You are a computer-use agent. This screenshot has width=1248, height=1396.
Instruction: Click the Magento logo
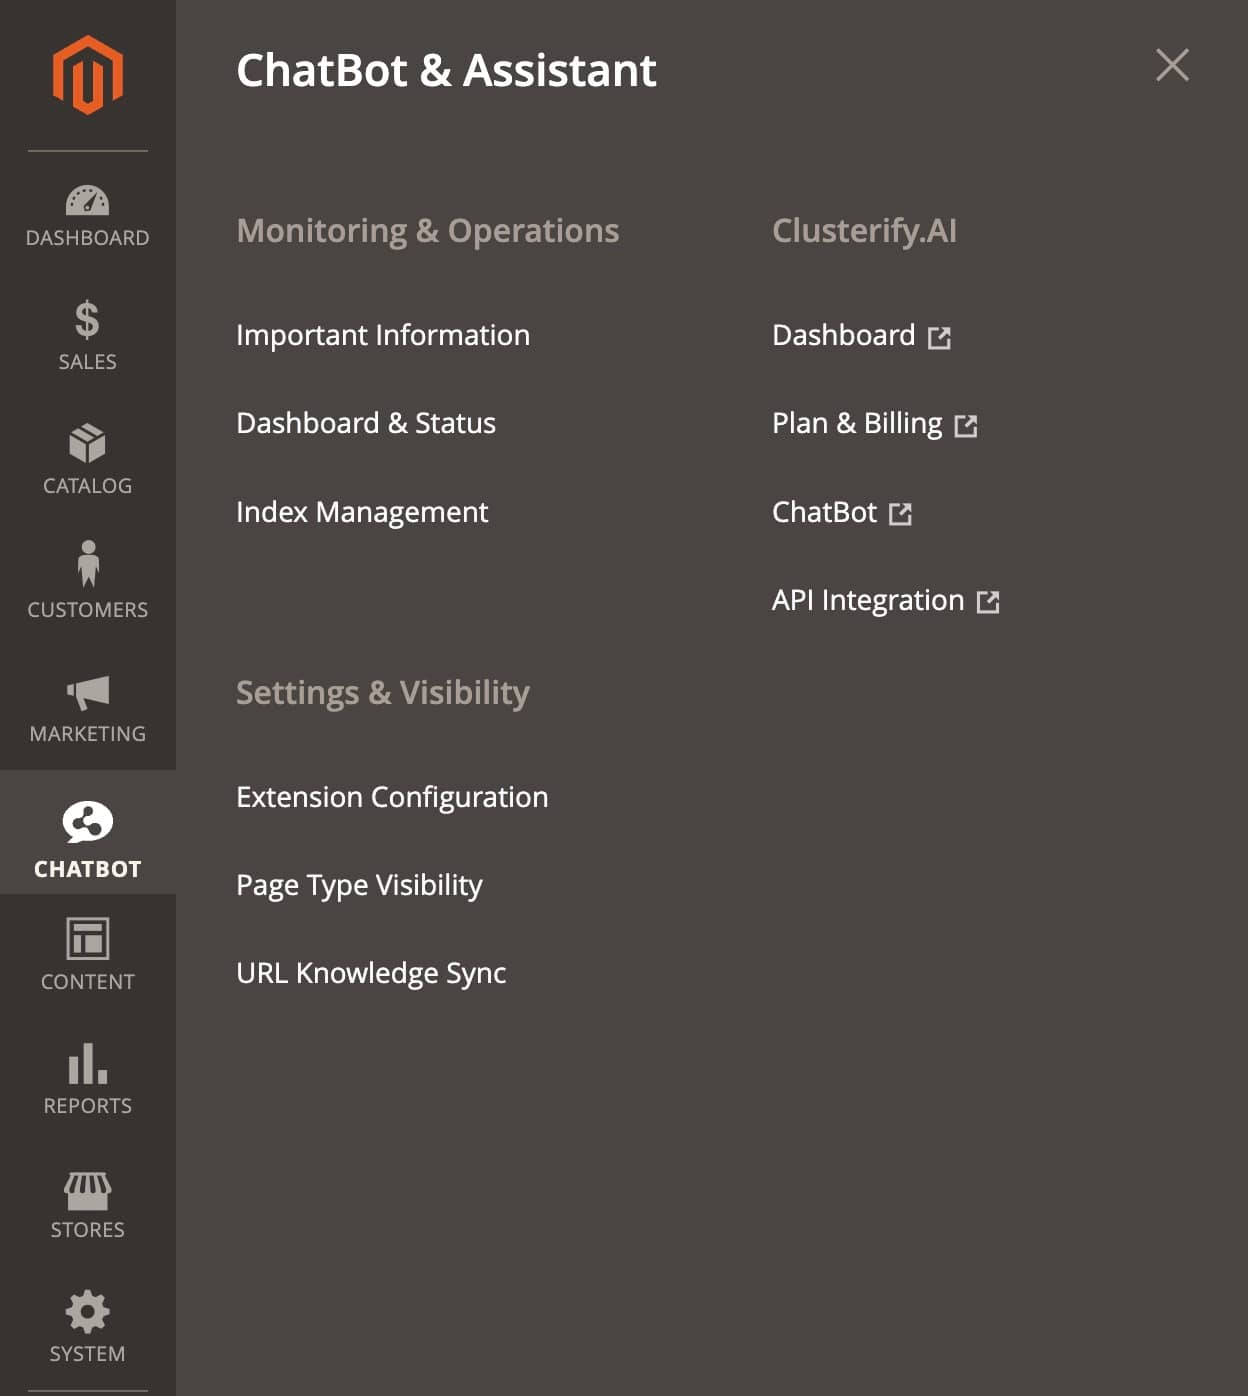point(88,75)
